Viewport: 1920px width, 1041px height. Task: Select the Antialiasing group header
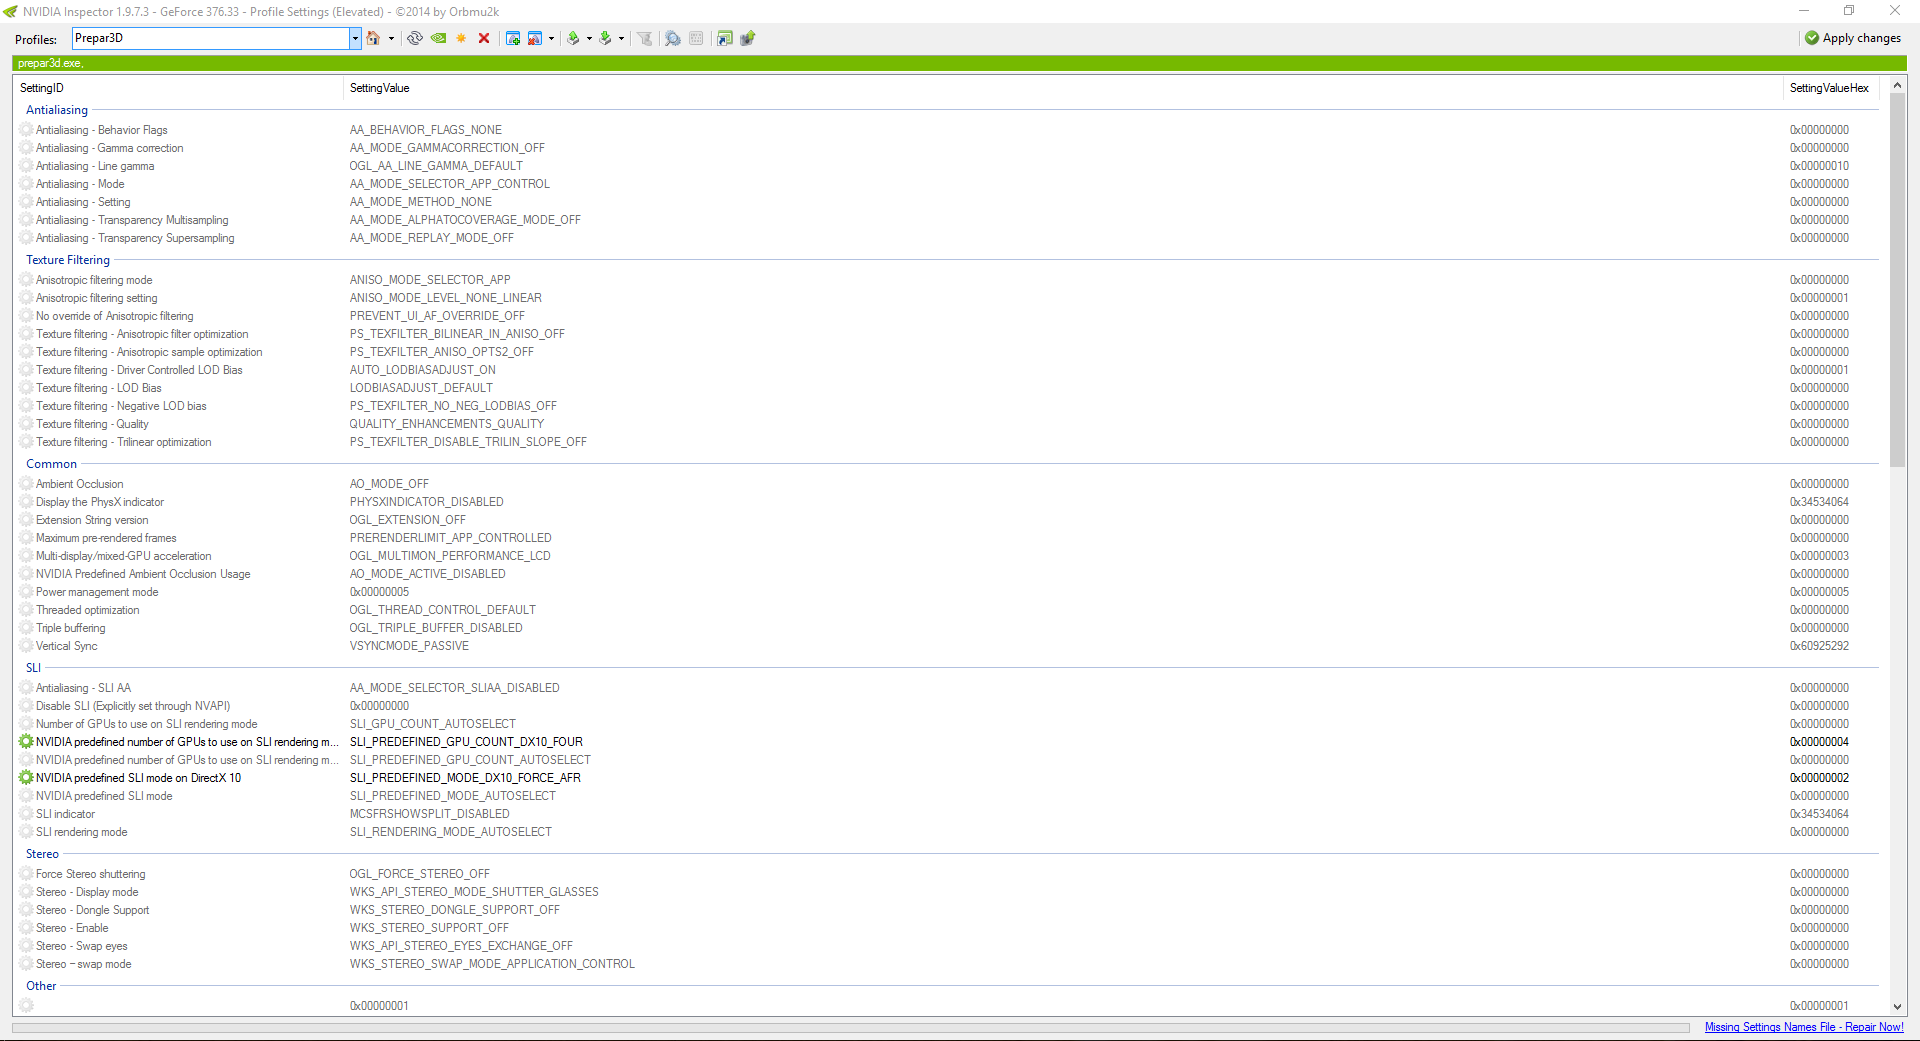pyautogui.click(x=57, y=110)
